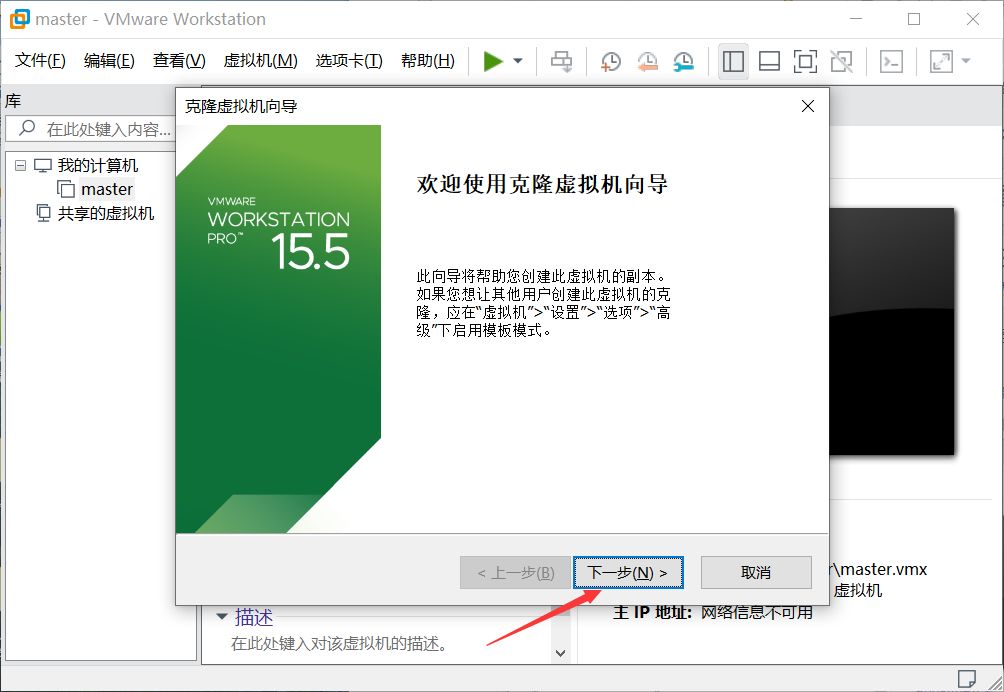This screenshot has height=692, width=1004.
Task: Take a snapshot of the virtual machine
Action: [x=610, y=61]
